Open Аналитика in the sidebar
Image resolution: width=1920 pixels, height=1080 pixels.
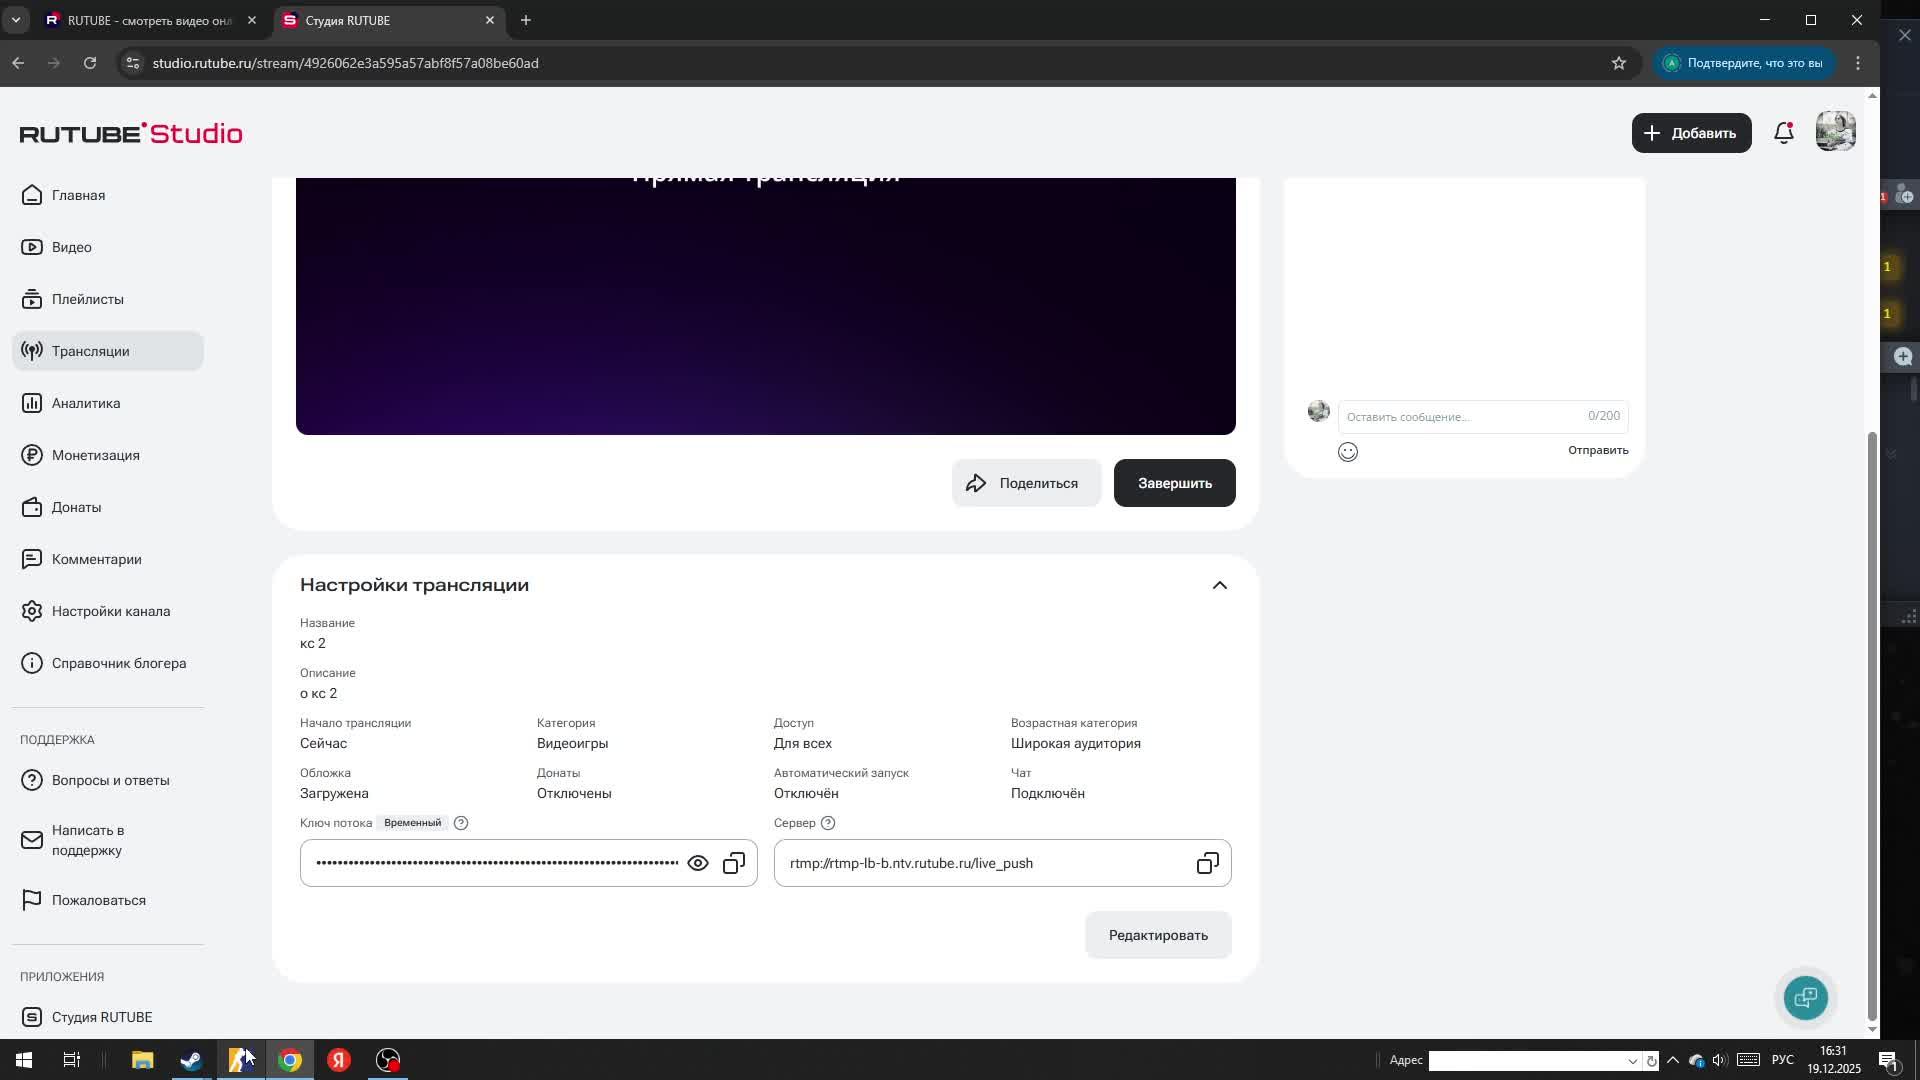pyautogui.click(x=86, y=403)
